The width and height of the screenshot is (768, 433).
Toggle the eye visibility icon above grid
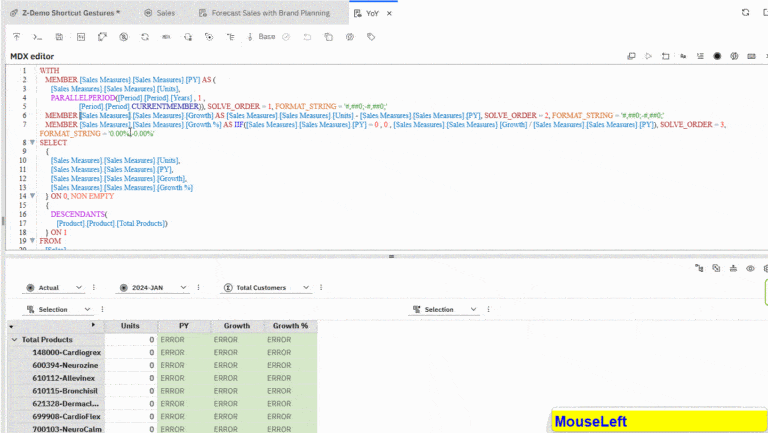coord(750,268)
